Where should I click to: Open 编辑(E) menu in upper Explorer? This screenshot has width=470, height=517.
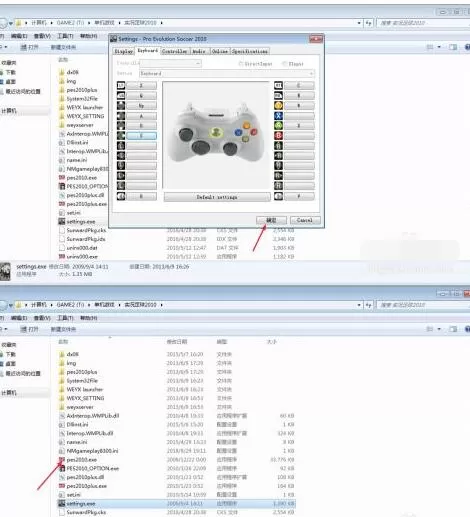coord(19,36)
